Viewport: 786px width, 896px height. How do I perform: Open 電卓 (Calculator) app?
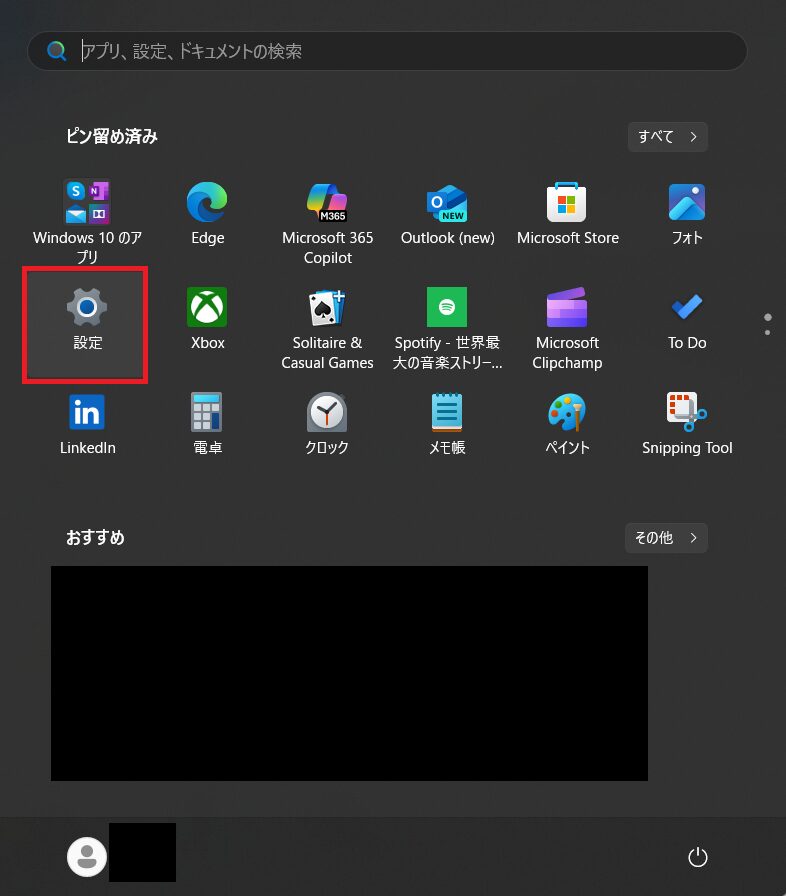pos(207,423)
